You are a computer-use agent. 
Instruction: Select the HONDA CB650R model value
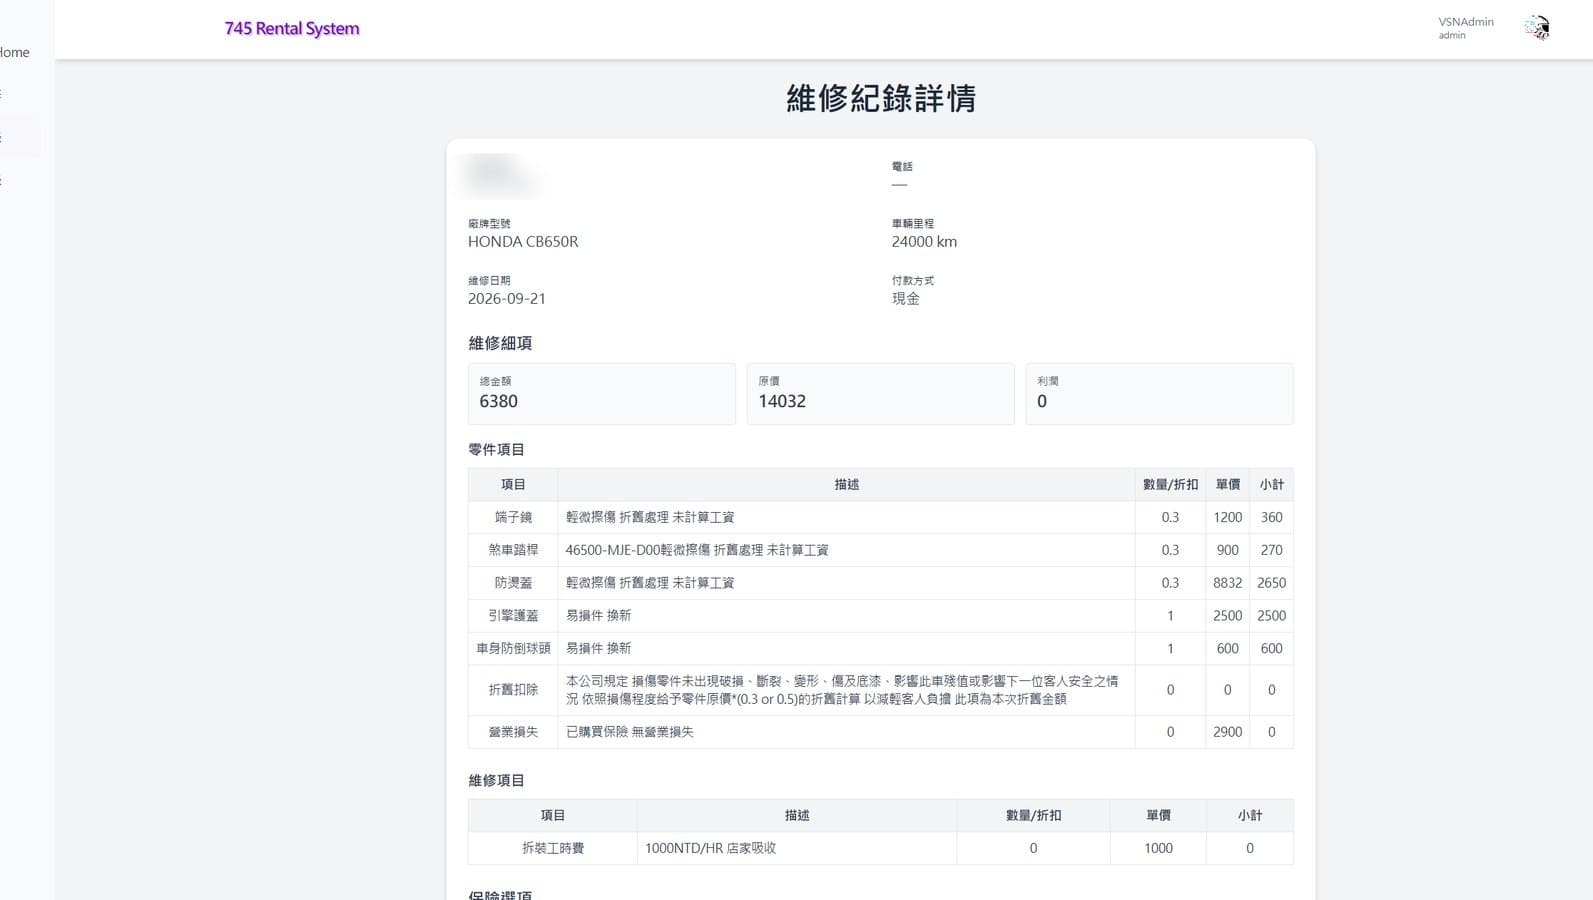(x=523, y=242)
